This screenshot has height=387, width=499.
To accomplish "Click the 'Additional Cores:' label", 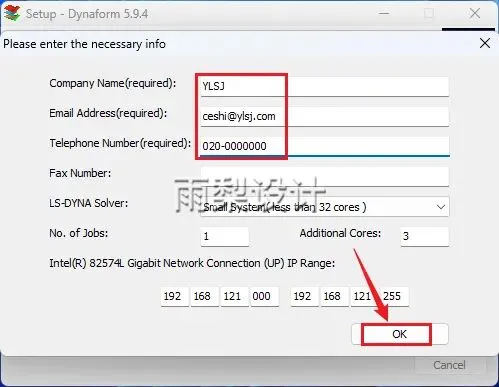I will click(x=340, y=233).
